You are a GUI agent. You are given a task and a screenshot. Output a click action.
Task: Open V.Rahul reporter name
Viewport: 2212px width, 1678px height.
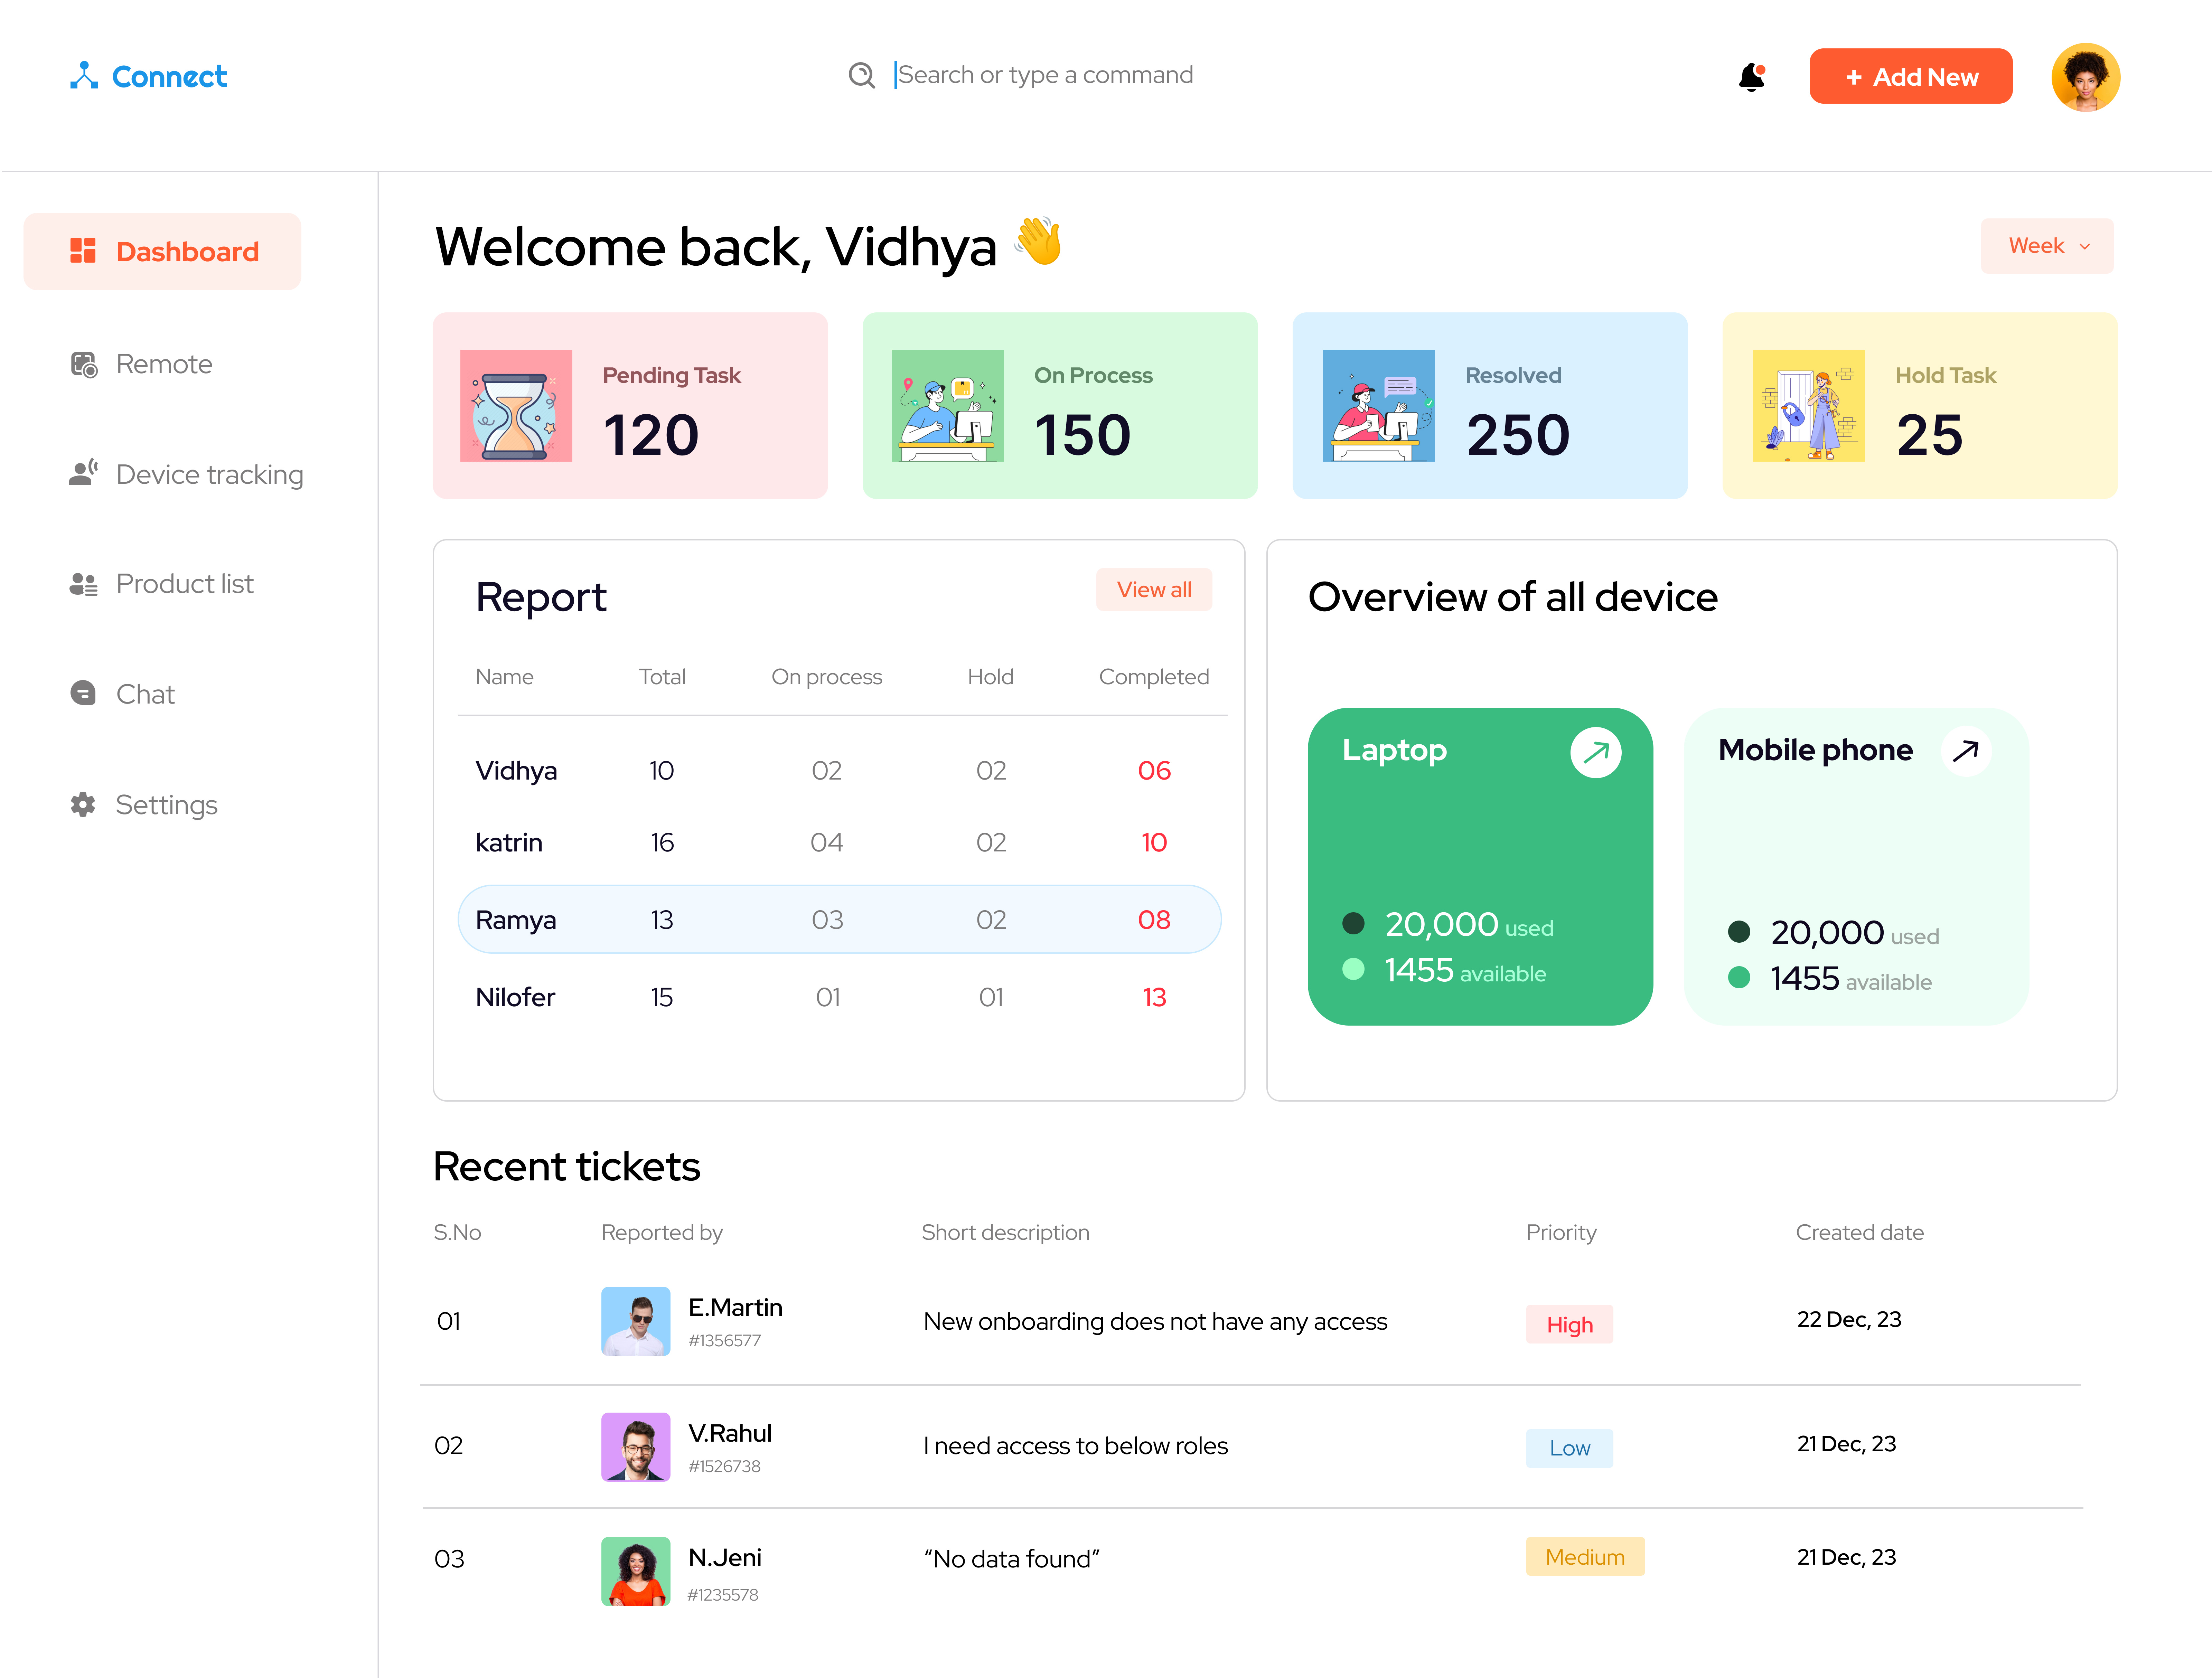click(x=730, y=1433)
